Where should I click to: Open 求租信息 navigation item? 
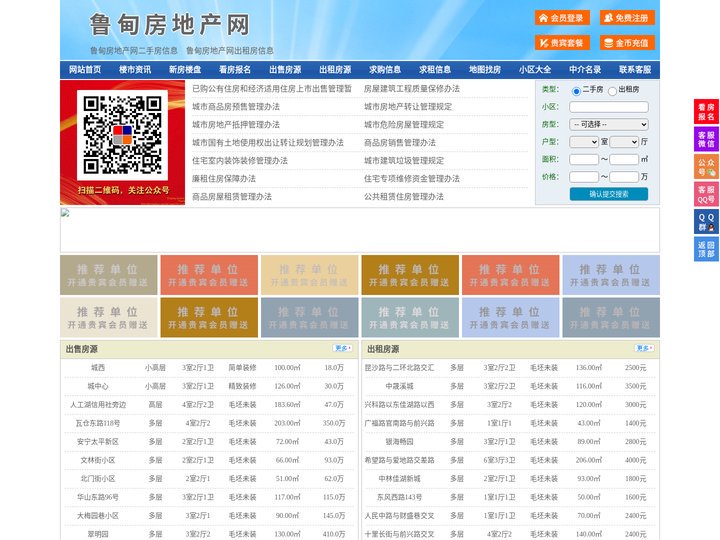point(435,70)
